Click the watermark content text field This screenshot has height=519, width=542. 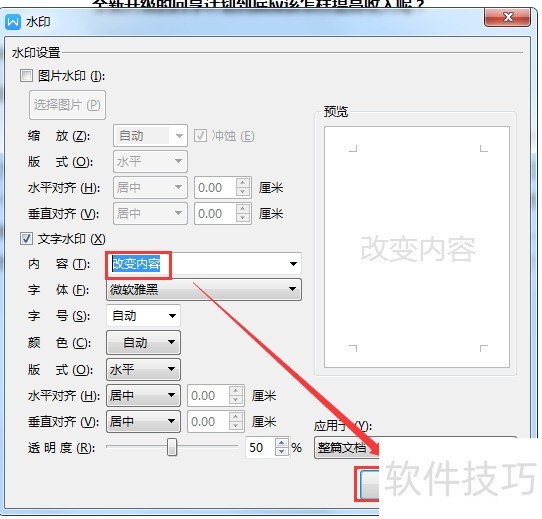(x=197, y=264)
